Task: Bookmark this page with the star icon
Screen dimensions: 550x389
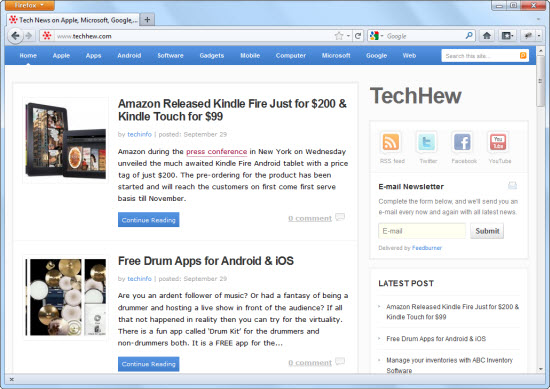Action: coord(338,36)
